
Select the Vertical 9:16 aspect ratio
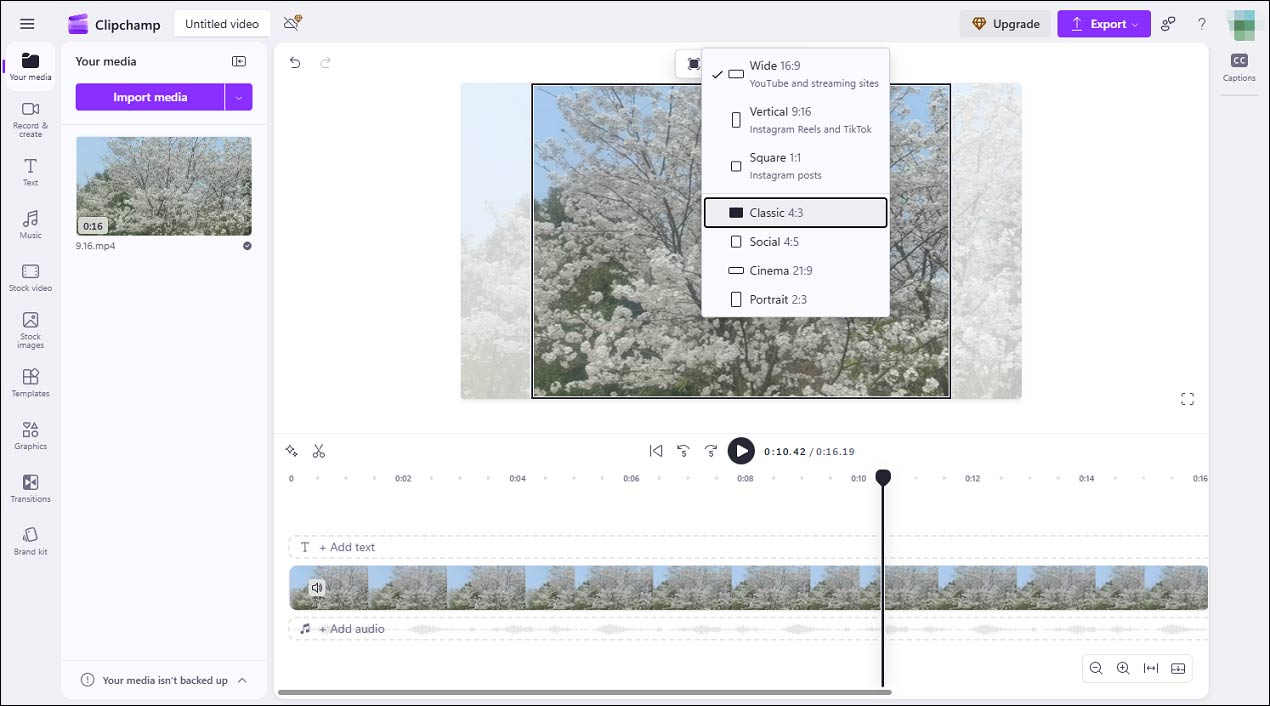795,119
